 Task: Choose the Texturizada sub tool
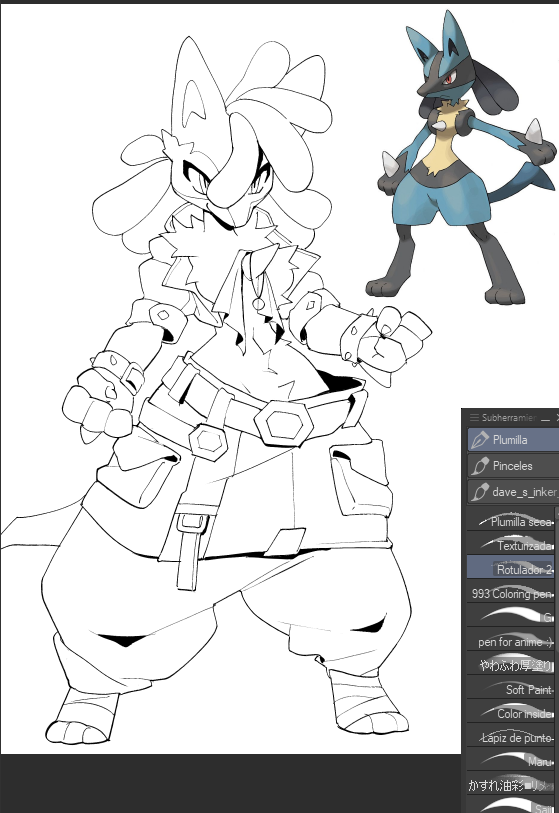pos(511,544)
